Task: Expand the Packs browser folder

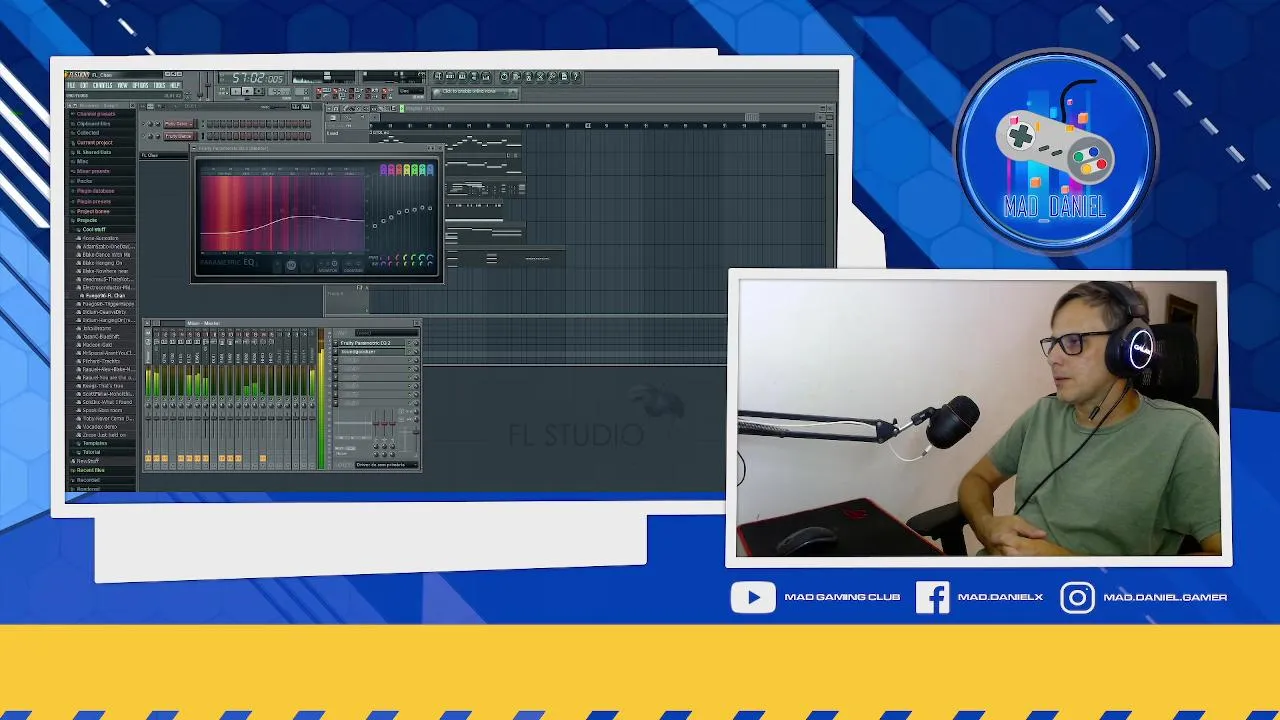Action: pyautogui.click(x=85, y=181)
